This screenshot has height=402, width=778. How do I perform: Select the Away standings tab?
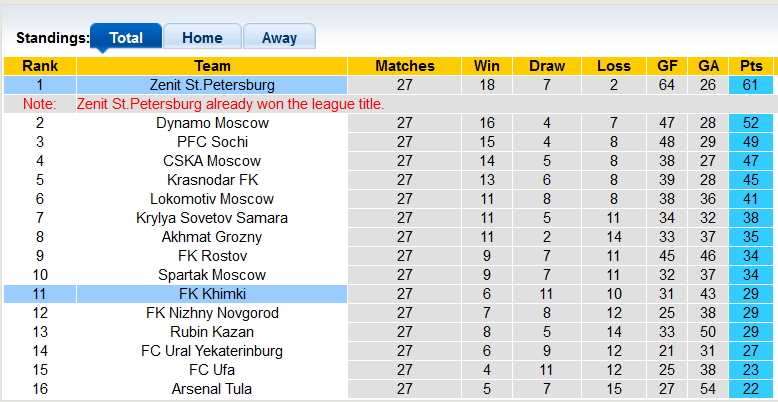[x=279, y=38]
